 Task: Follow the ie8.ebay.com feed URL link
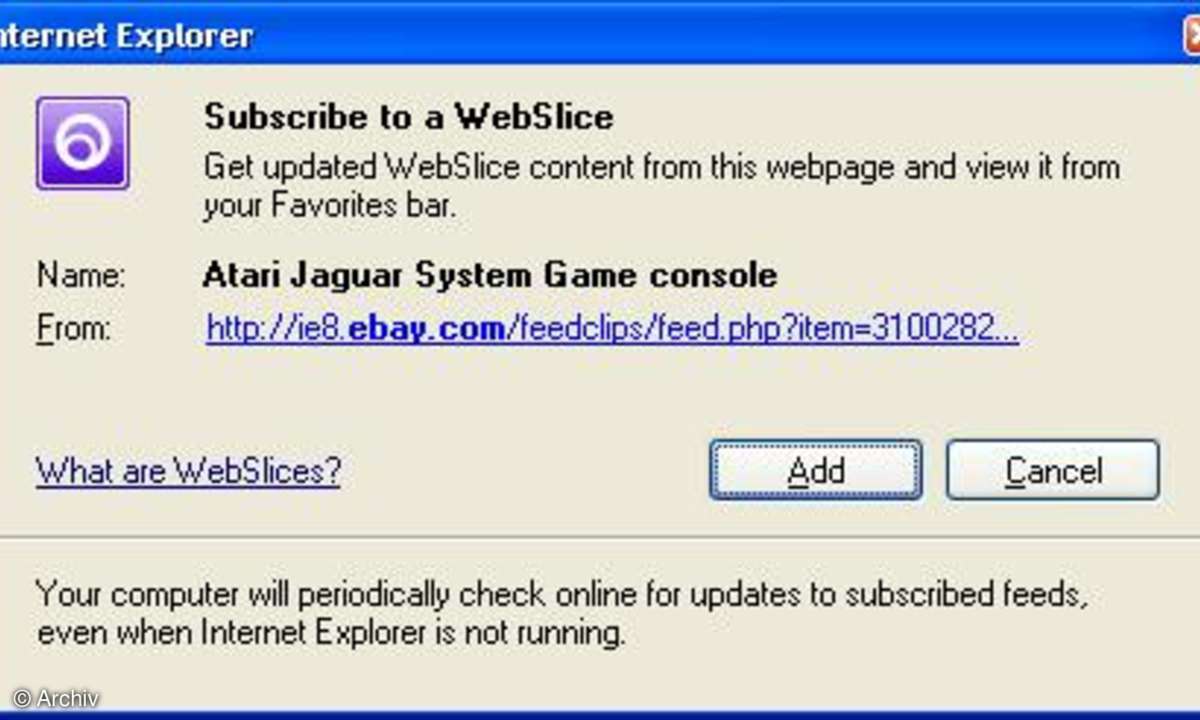pos(612,328)
